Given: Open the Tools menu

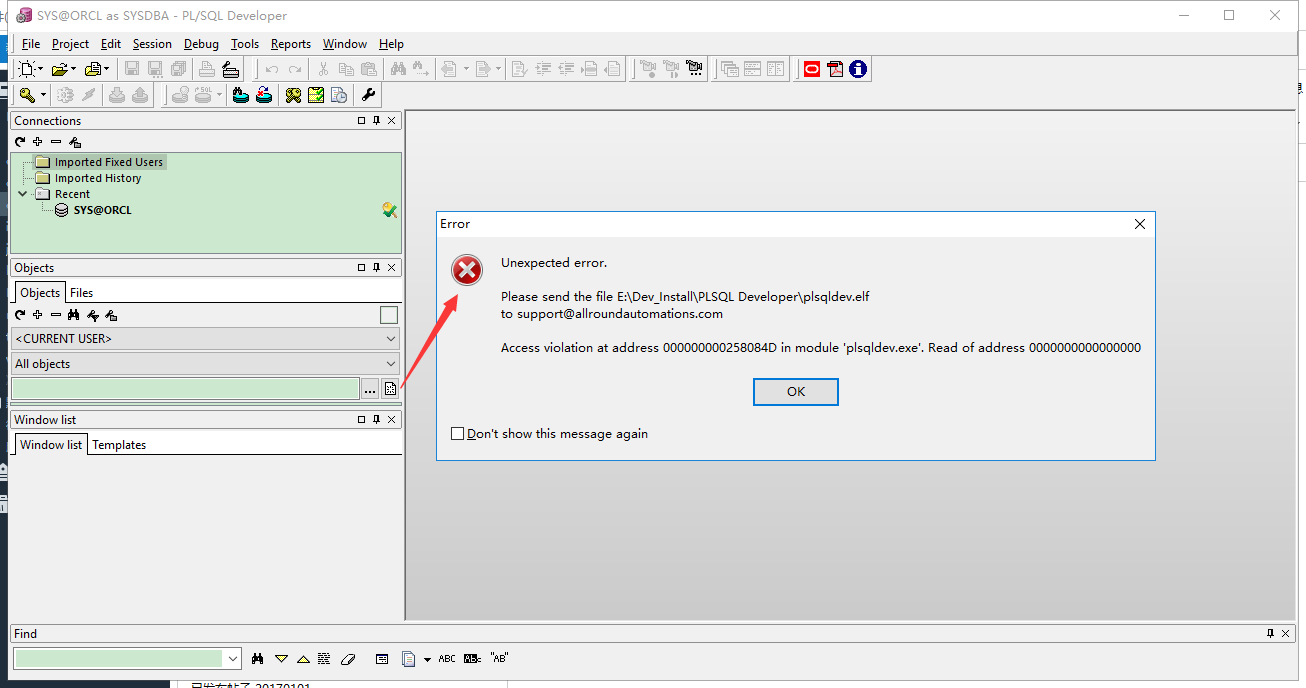Looking at the screenshot, I should [x=245, y=44].
